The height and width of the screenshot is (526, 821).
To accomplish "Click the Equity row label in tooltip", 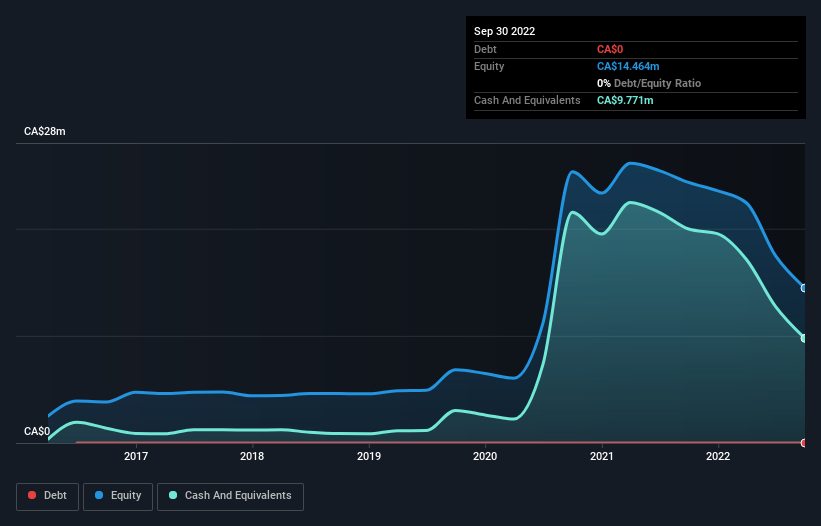I will [489, 66].
